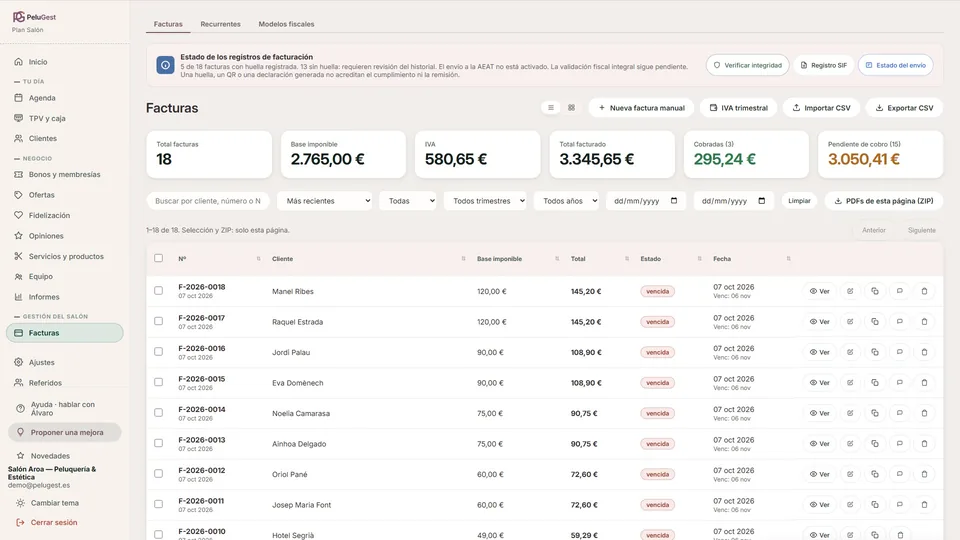Click Limpiar filters button
The width and height of the screenshot is (960, 540).
pyautogui.click(x=799, y=201)
